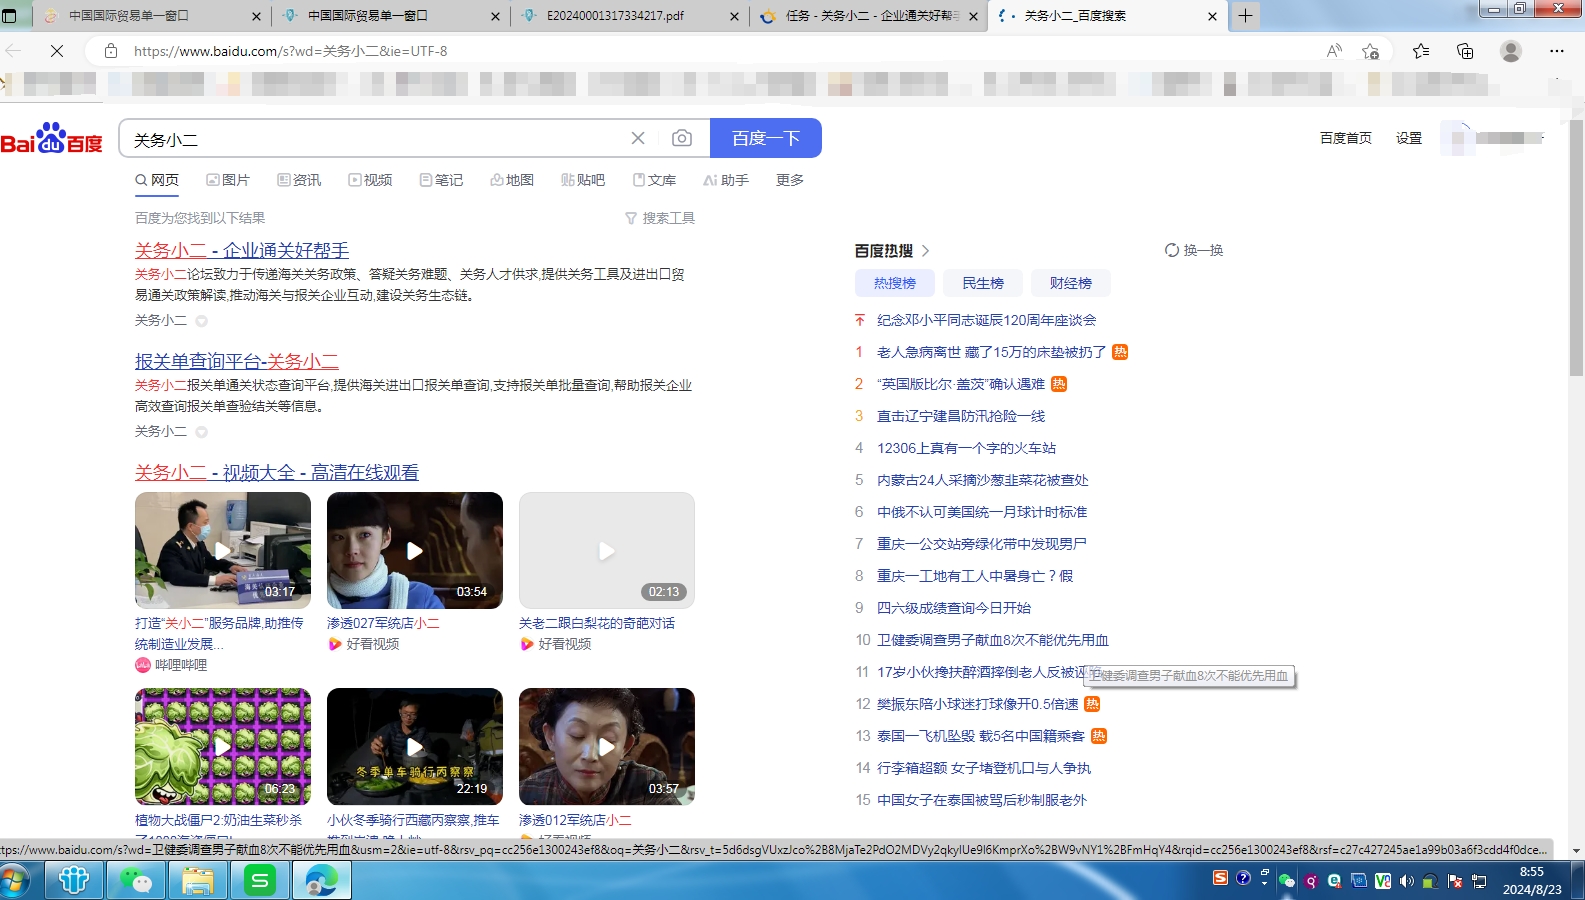Click the Edge address bar URL
The image size is (1585, 900).
click(290, 51)
